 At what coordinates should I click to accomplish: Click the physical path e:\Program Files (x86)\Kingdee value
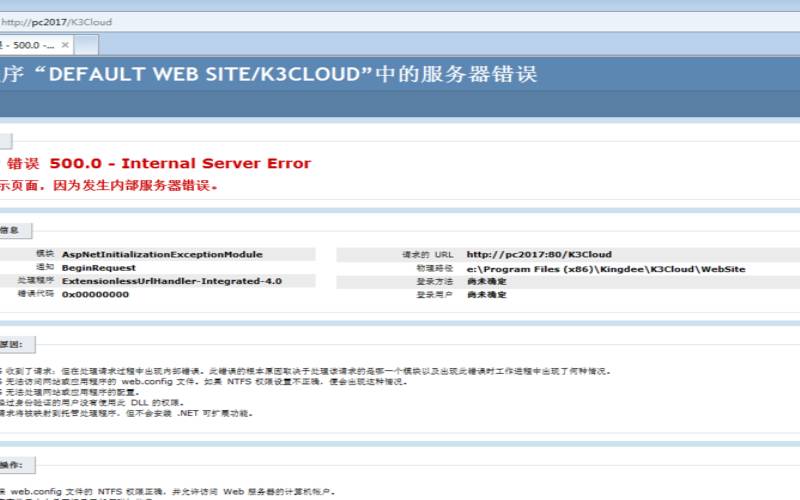(606, 269)
